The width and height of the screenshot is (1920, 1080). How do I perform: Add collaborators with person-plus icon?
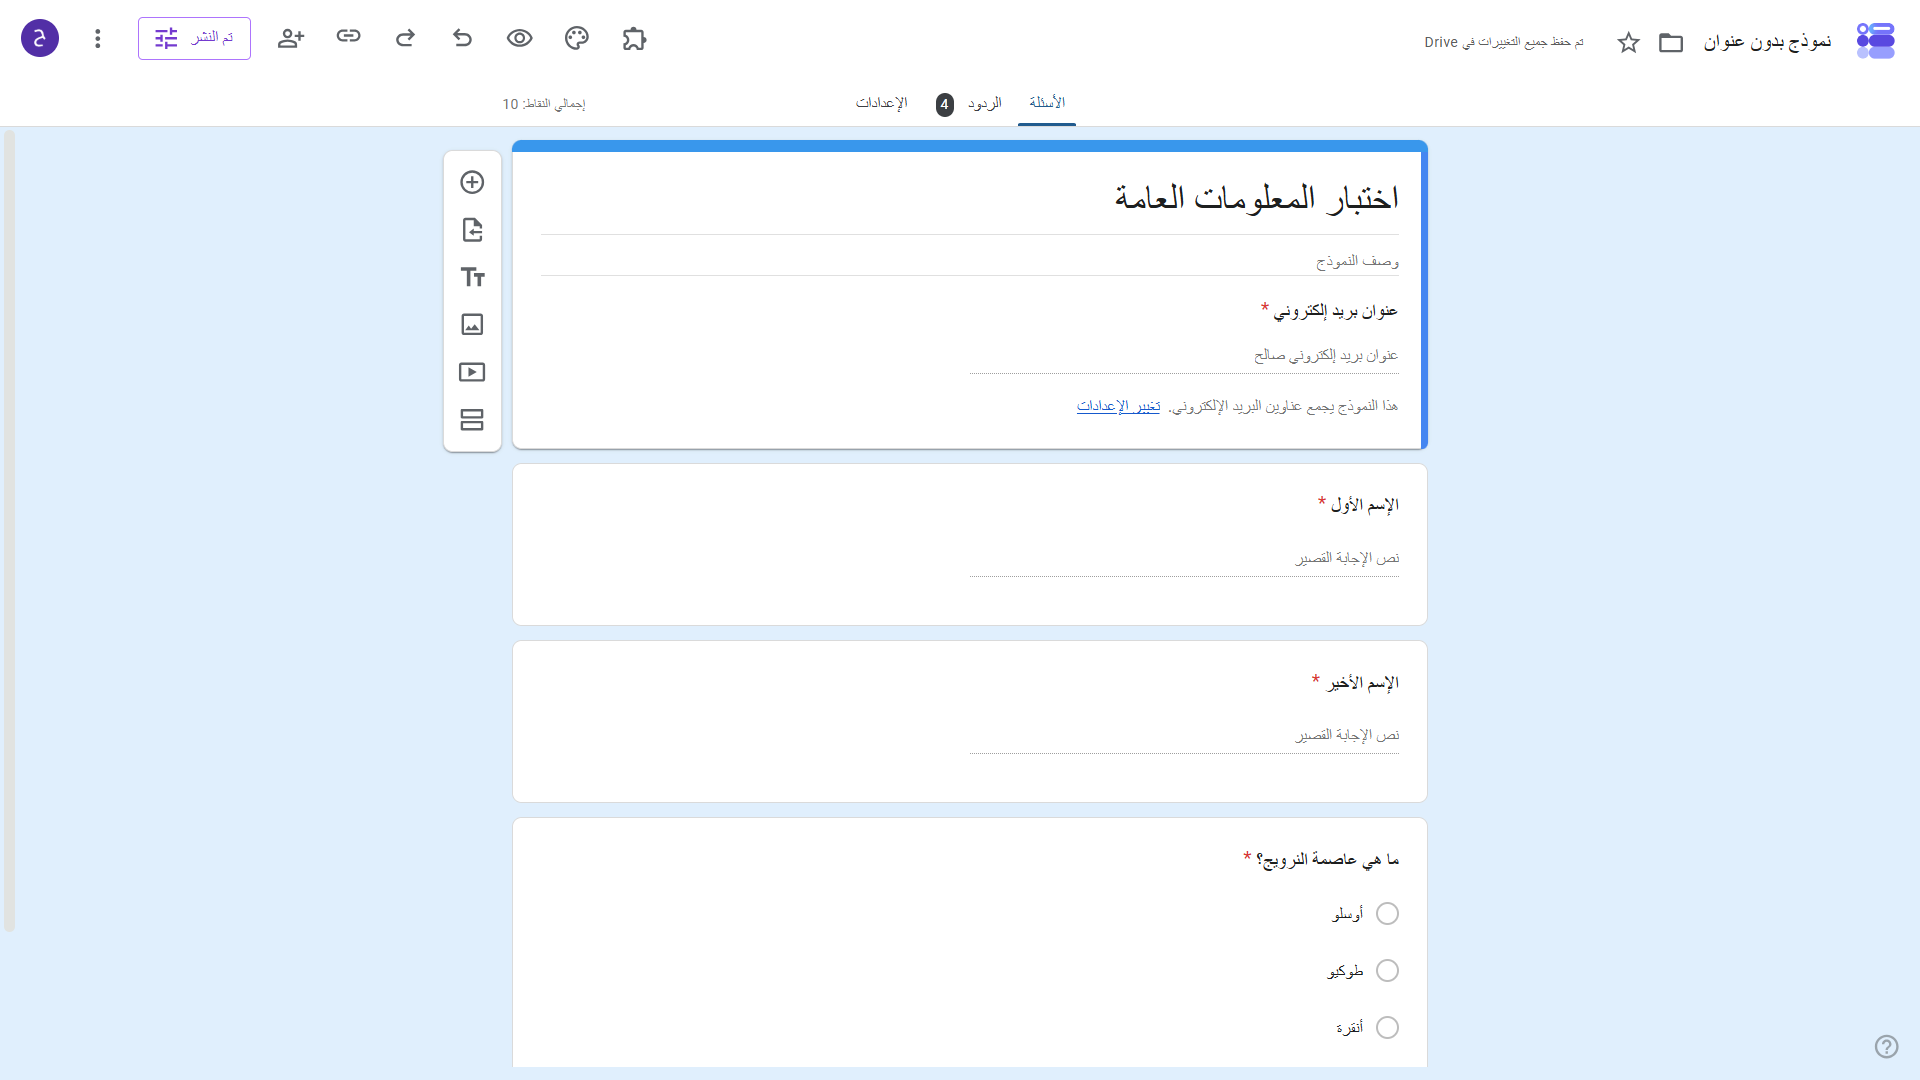[291, 38]
